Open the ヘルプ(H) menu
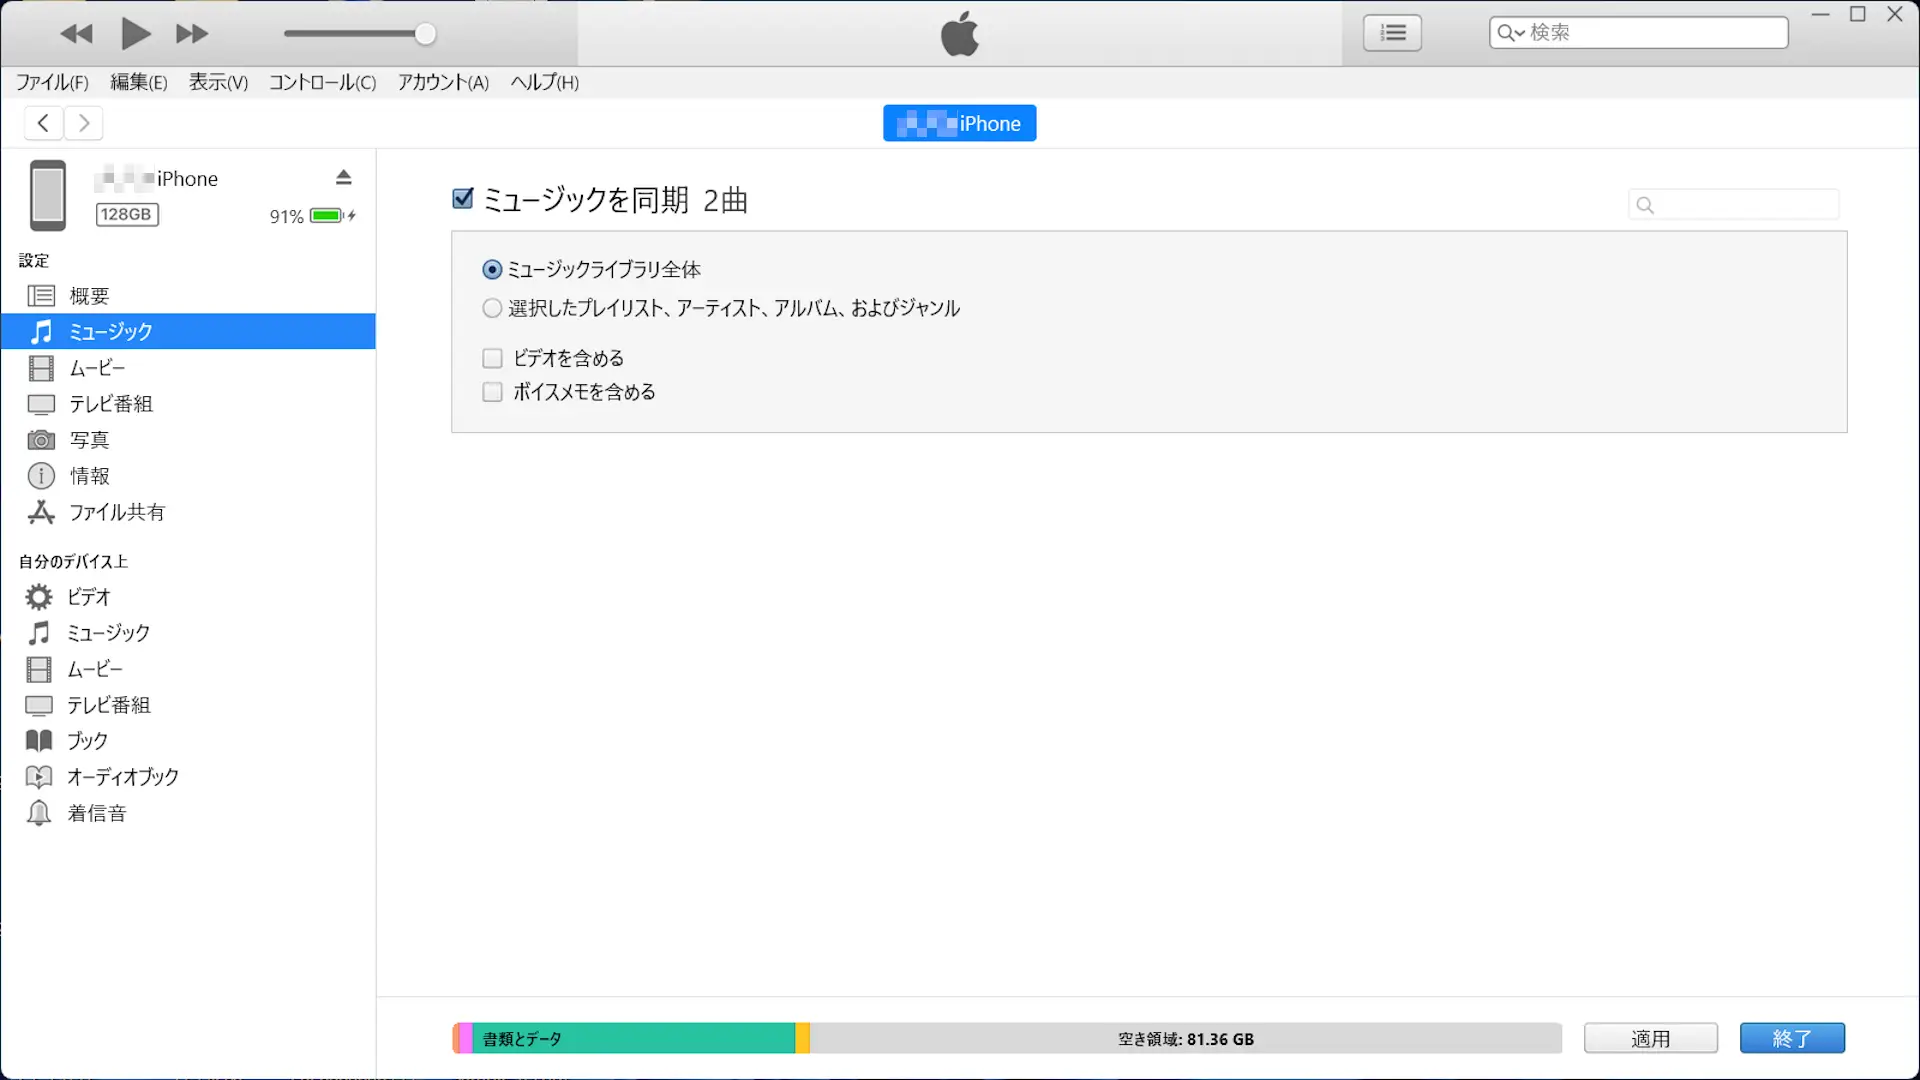Viewport: 1920px width, 1080px height. point(545,82)
